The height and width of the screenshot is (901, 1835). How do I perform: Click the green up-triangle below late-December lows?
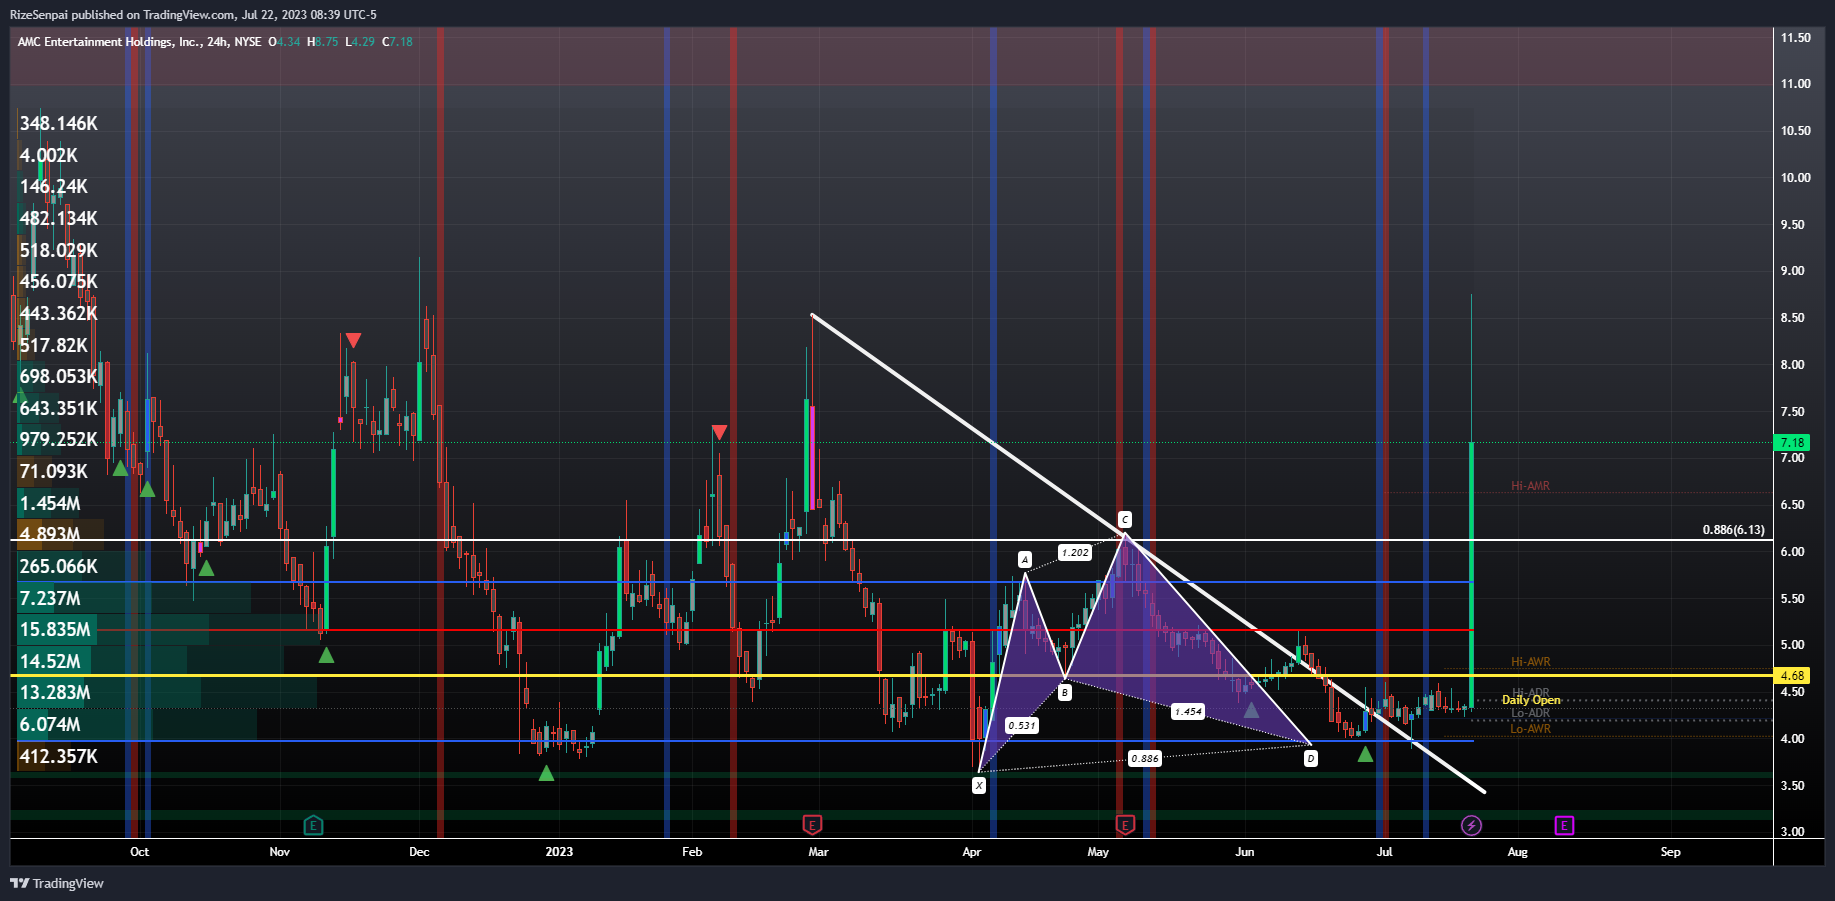[x=546, y=773]
